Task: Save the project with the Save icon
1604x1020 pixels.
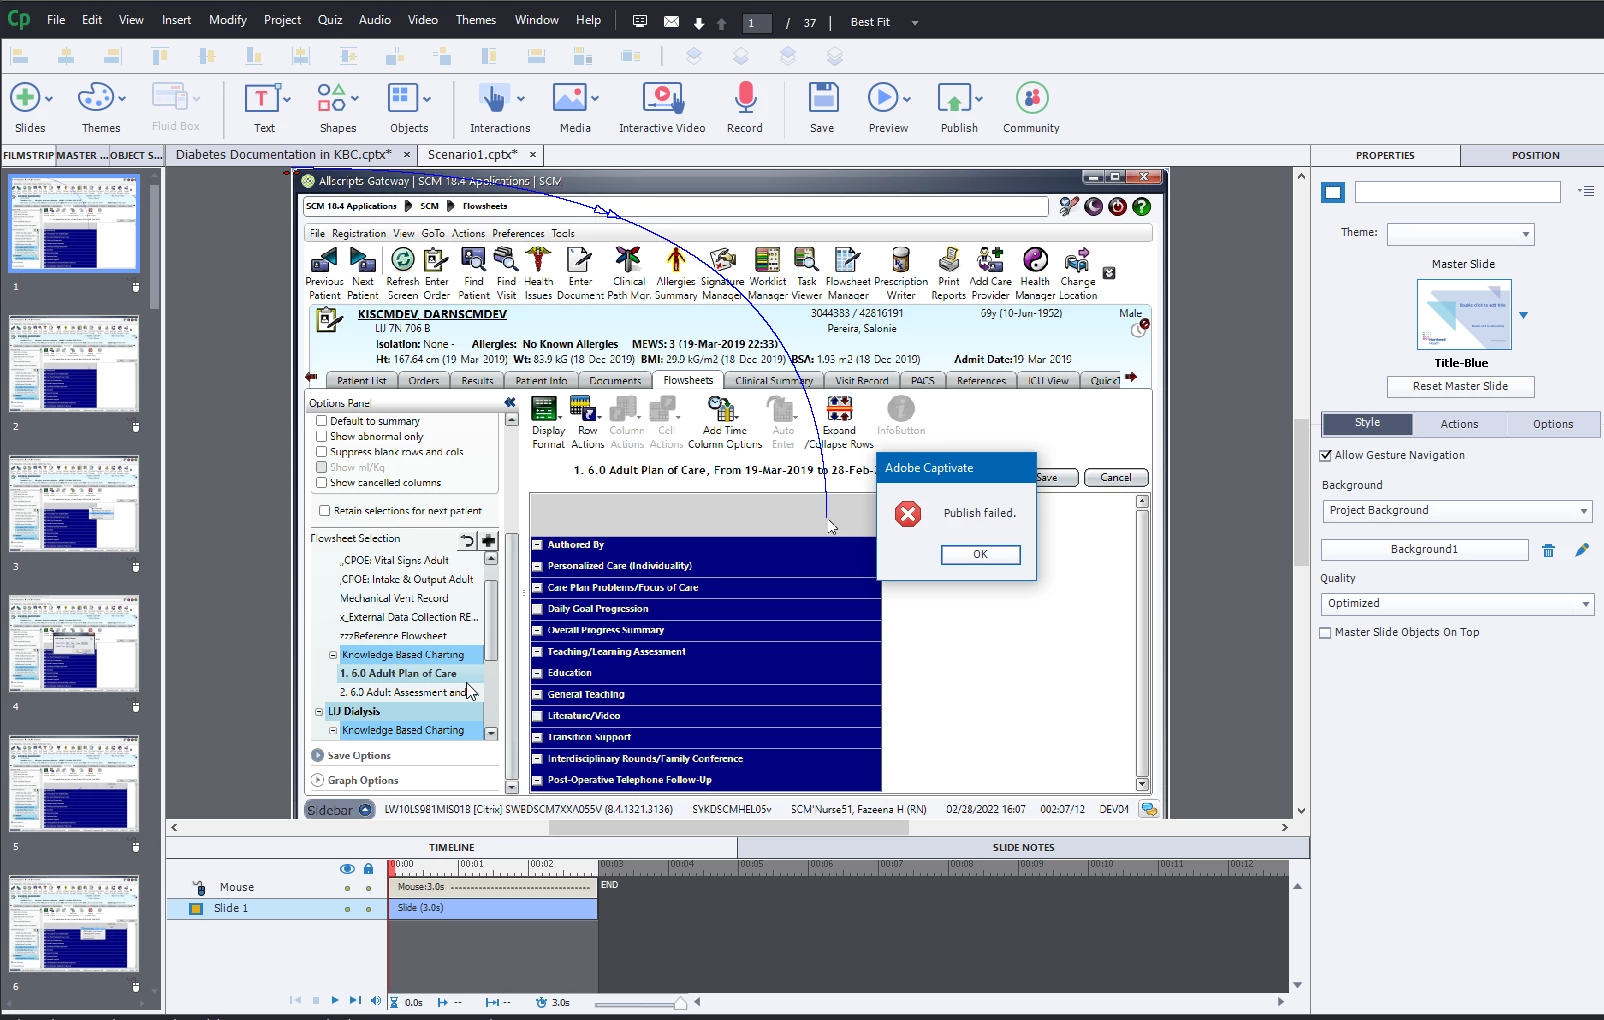Action: click(823, 98)
